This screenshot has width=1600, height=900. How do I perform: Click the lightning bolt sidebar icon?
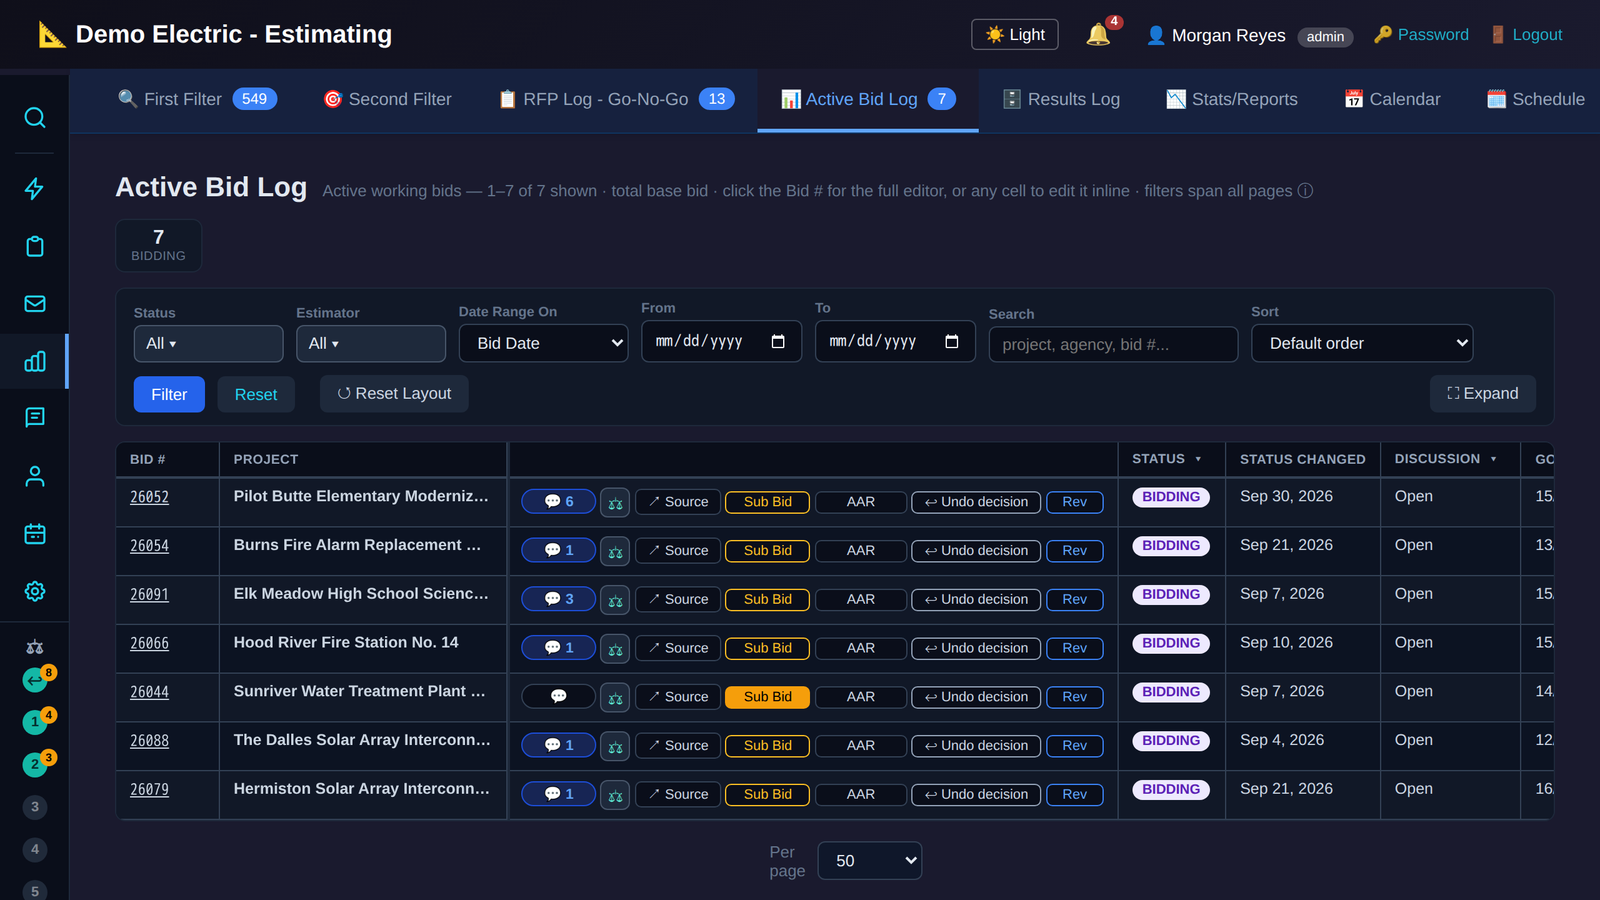pos(34,189)
